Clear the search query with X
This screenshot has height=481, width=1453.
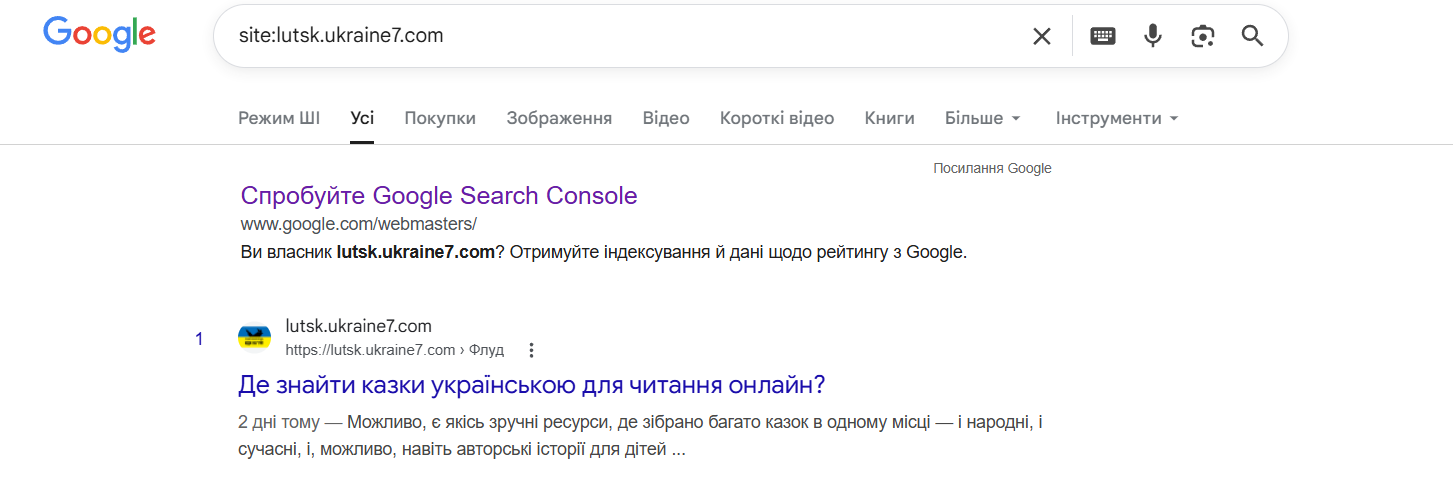pyautogui.click(x=1042, y=36)
